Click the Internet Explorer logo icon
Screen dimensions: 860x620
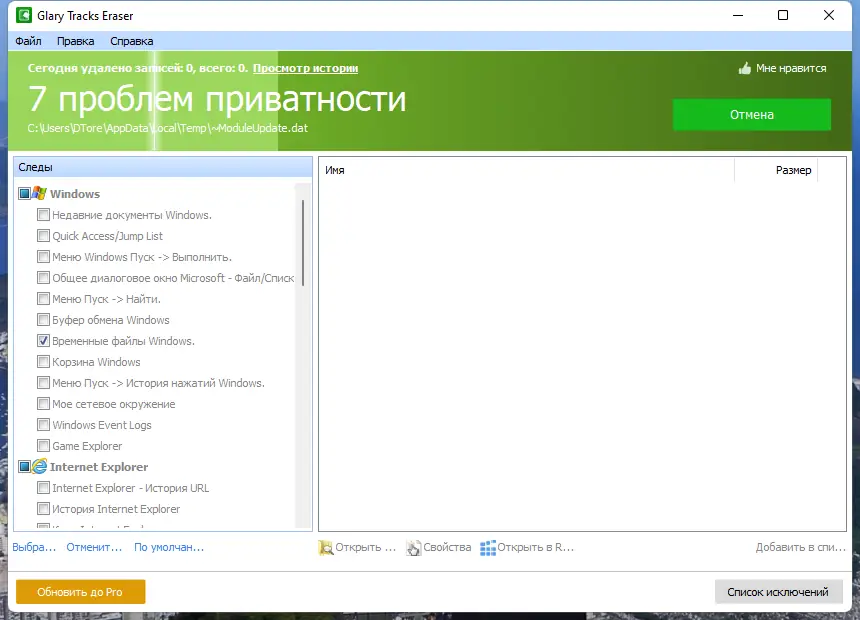39,466
